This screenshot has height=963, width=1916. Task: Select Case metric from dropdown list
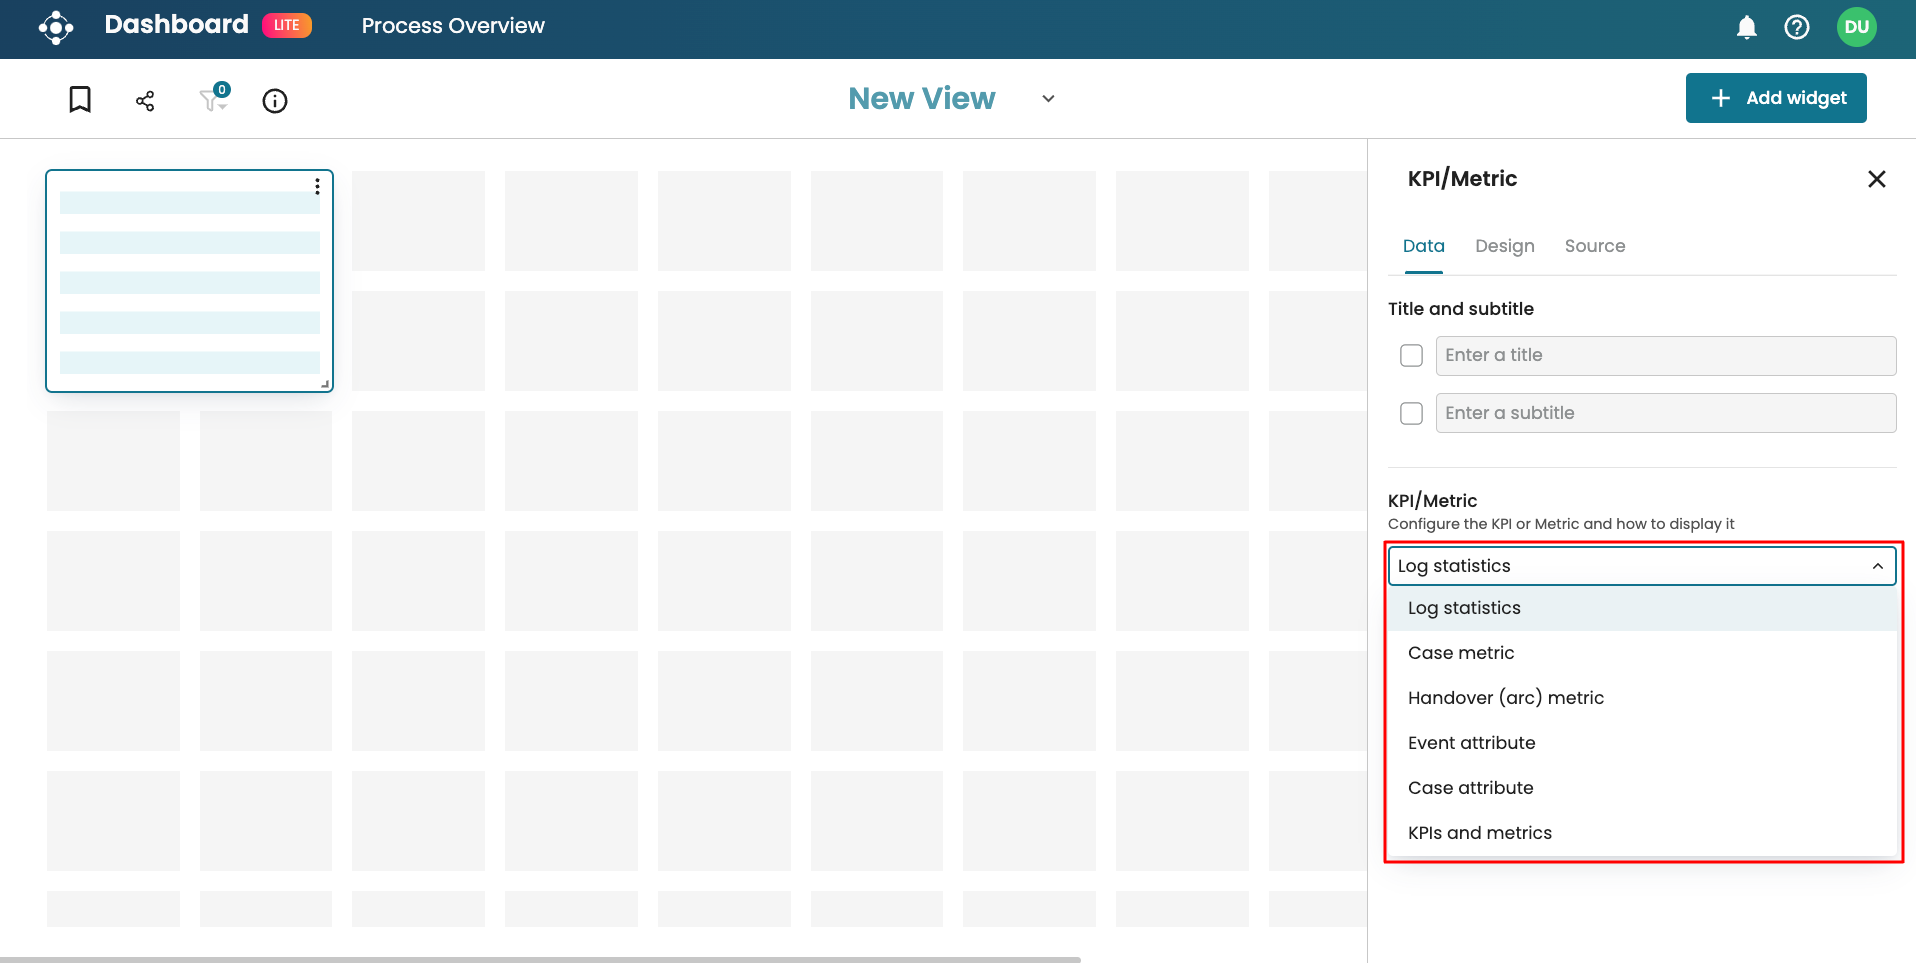click(x=1461, y=653)
